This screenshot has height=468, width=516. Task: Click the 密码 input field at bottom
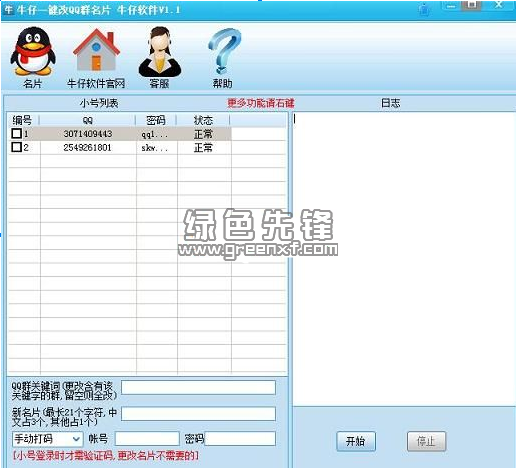(x=240, y=439)
